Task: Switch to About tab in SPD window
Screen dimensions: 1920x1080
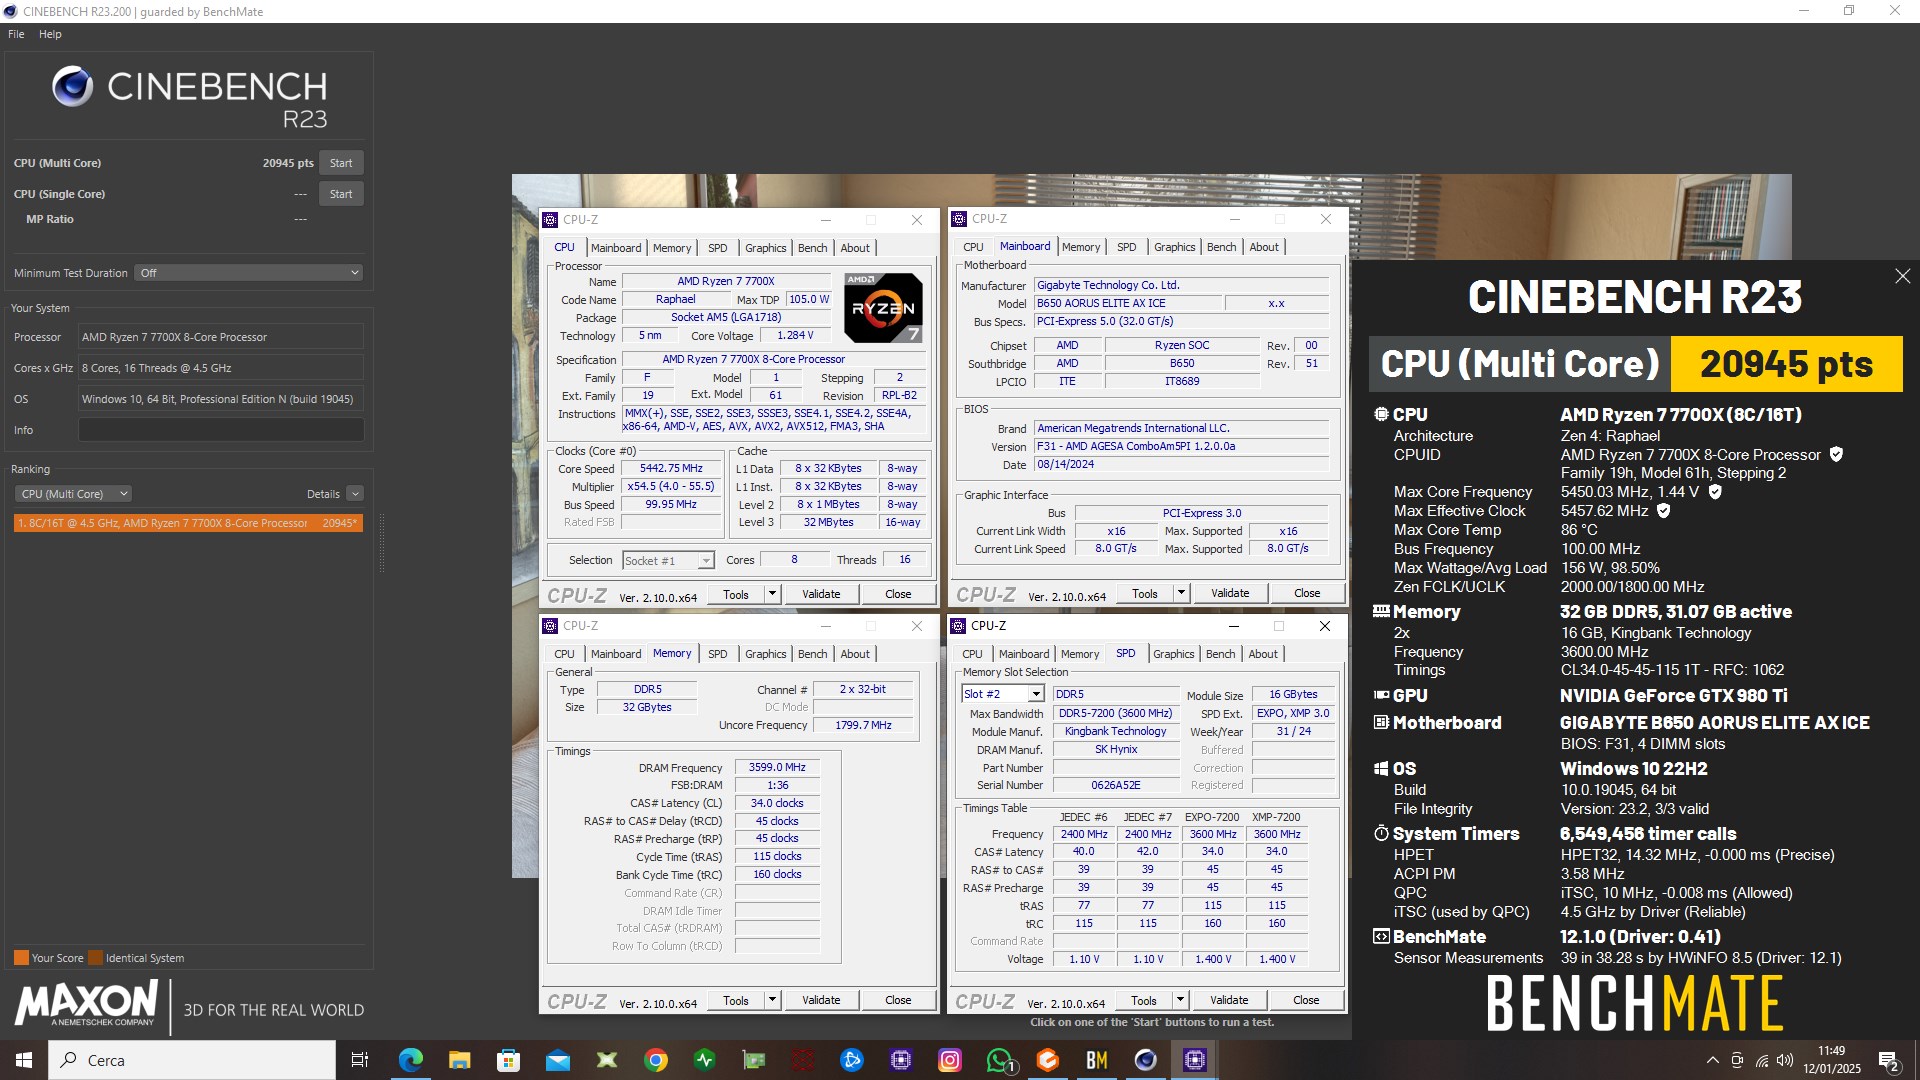Action: (1262, 654)
